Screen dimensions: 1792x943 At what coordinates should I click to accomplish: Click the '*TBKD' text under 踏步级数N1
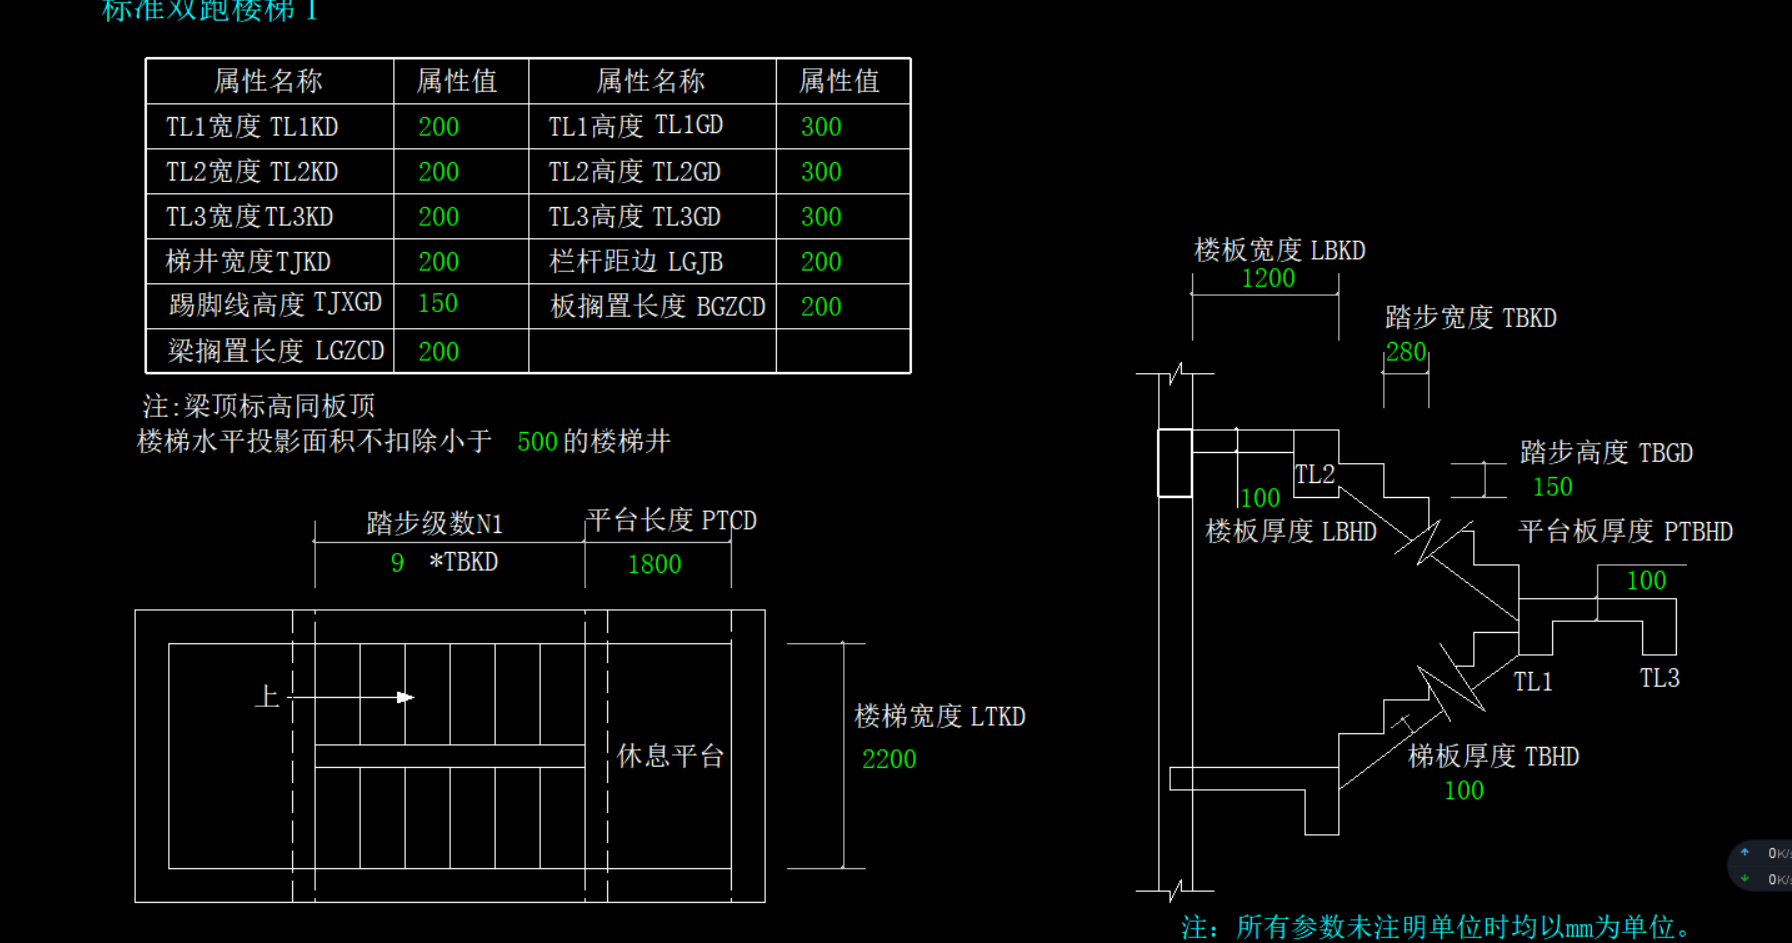(x=463, y=562)
